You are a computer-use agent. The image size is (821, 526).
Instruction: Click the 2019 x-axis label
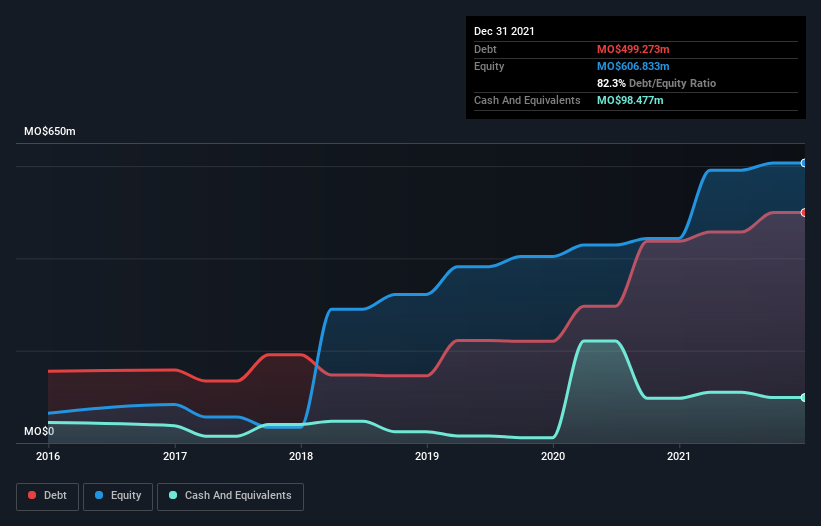(x=427, y=456)
